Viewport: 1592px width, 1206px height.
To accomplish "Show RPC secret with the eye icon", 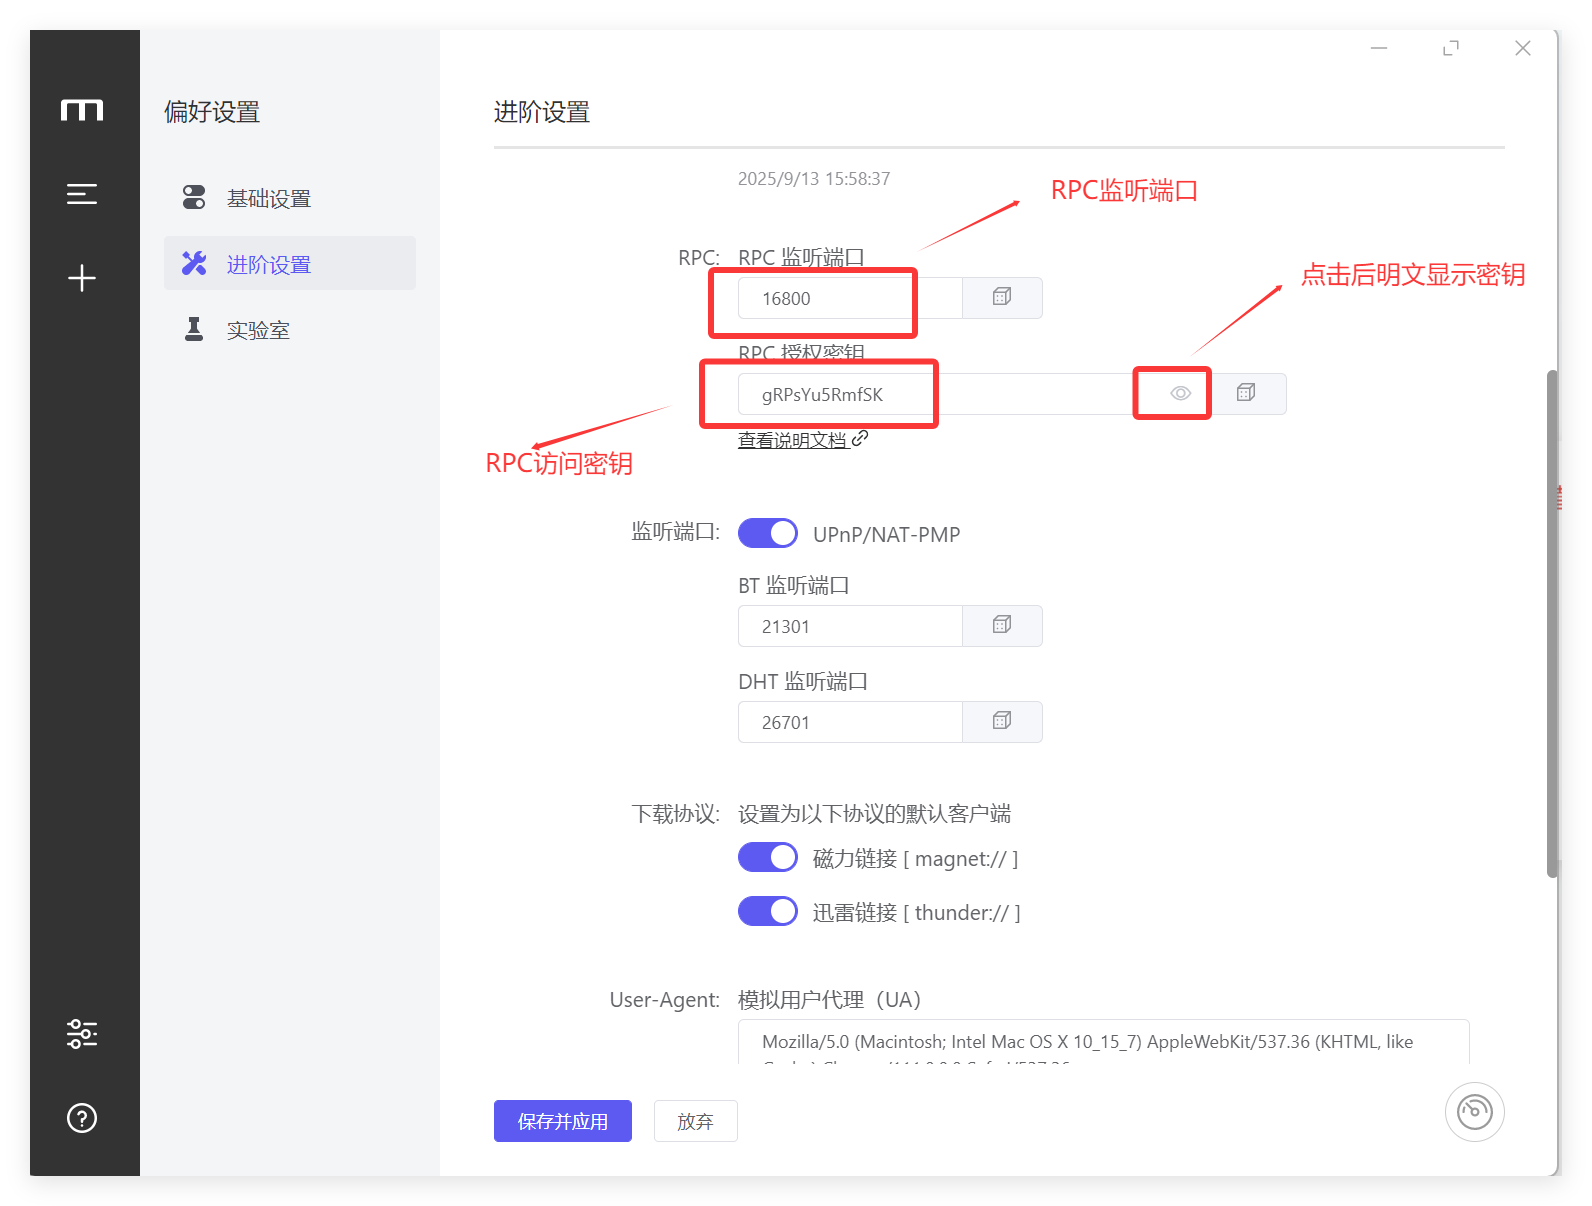I will (1180, 394).
